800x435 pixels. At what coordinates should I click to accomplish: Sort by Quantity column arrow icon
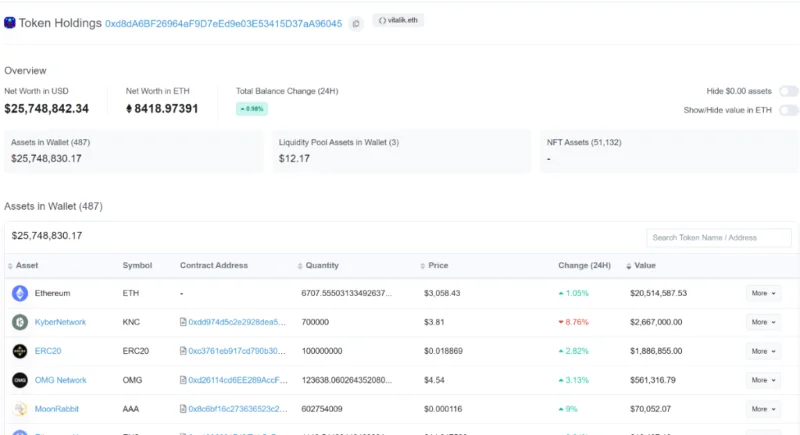[x=300, y=266]
